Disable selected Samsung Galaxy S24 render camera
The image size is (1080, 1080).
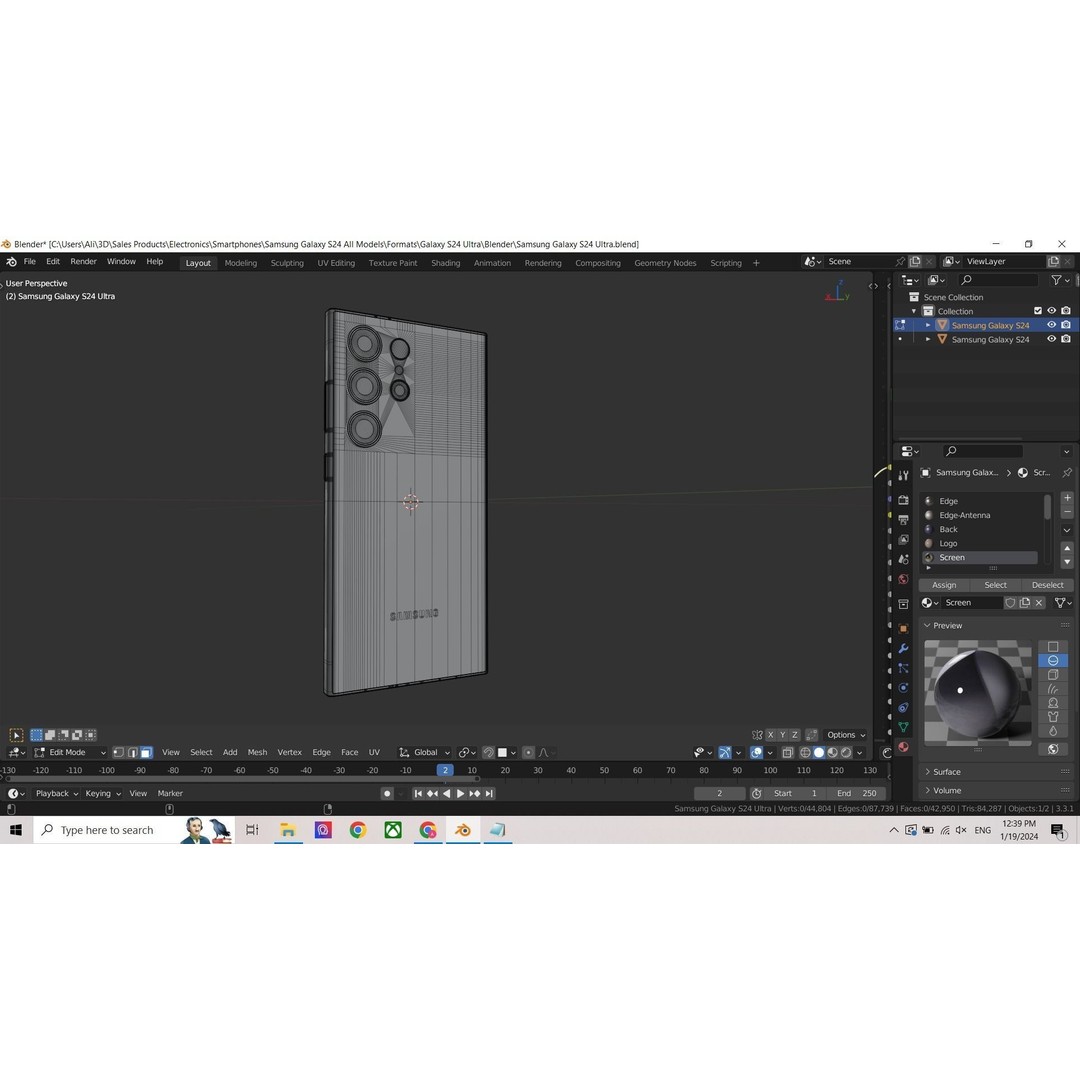tap(1066, 325)
